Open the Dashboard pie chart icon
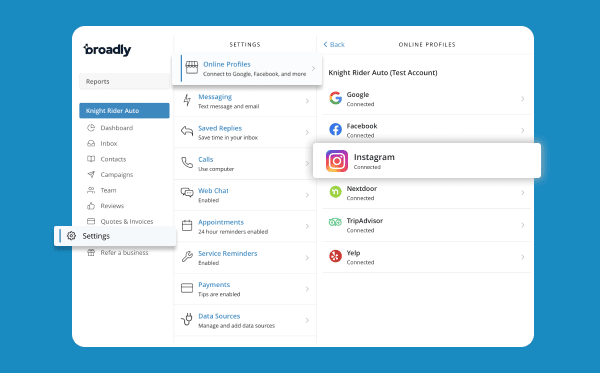This screenshot has width=600, height=373. pyautogui.click(x=91, y=128)
